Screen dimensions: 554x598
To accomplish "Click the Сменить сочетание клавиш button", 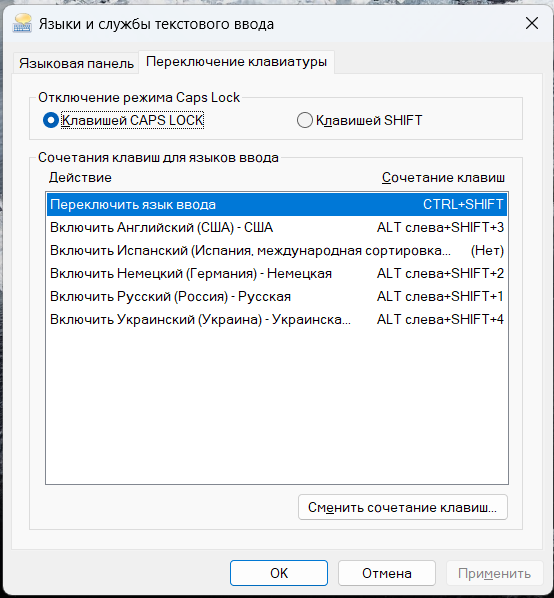I will (403, 507).
